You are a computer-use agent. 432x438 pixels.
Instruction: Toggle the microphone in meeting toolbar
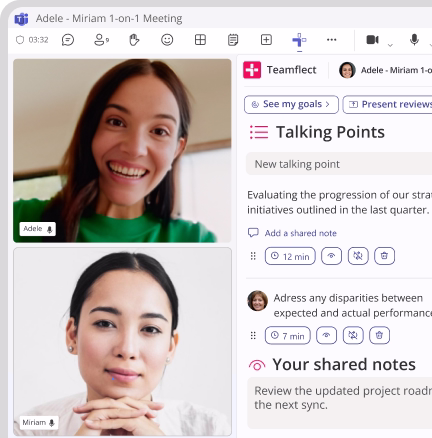pos(414,40)
